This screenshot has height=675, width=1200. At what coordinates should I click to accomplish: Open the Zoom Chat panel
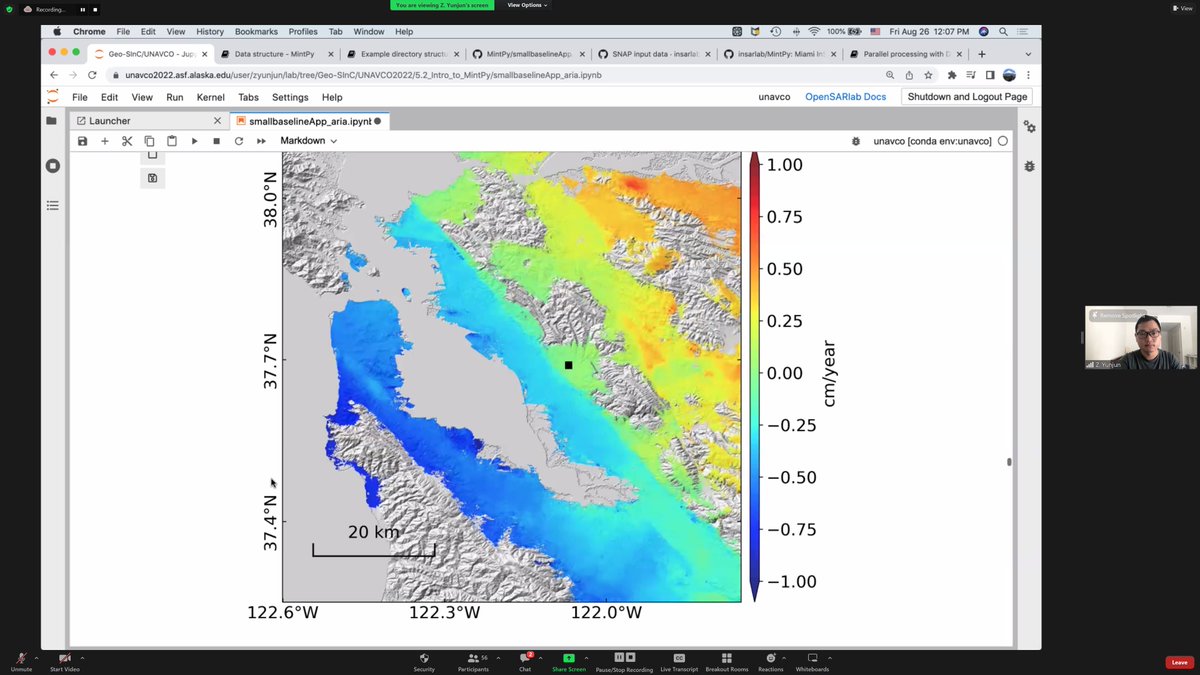524,661
